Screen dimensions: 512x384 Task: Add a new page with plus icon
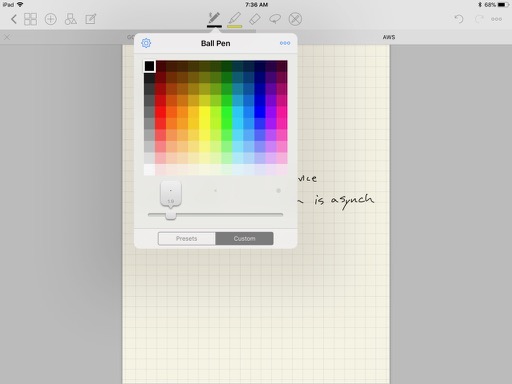coord(51,19)
